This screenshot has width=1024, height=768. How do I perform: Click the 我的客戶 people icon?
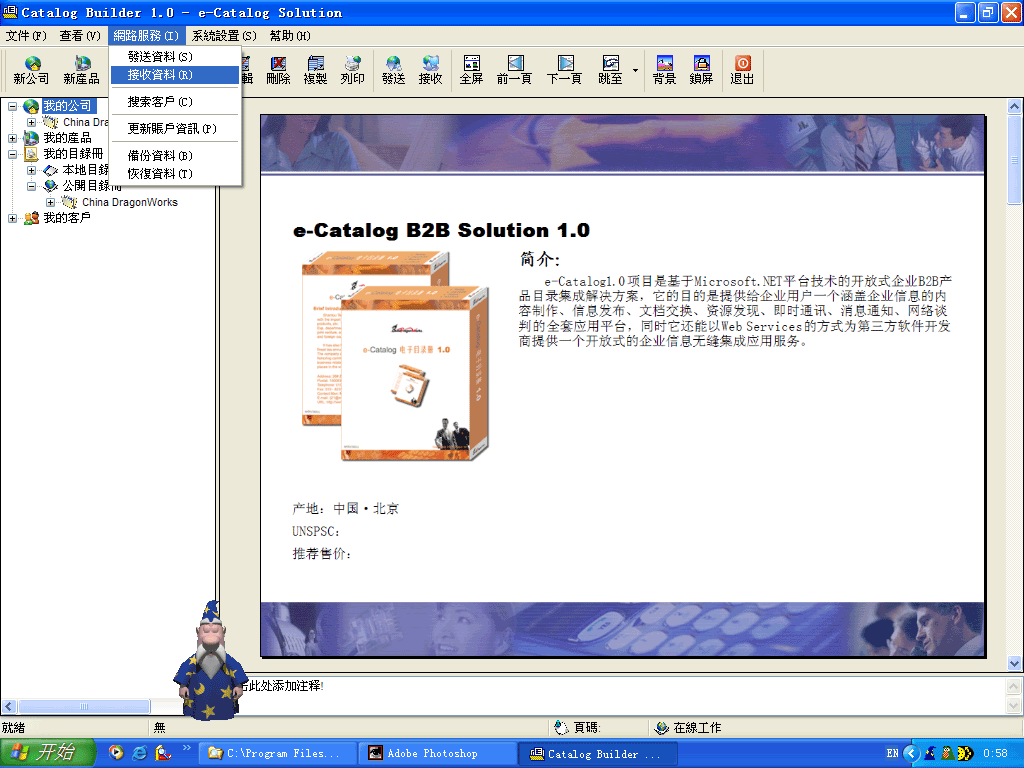31,218
